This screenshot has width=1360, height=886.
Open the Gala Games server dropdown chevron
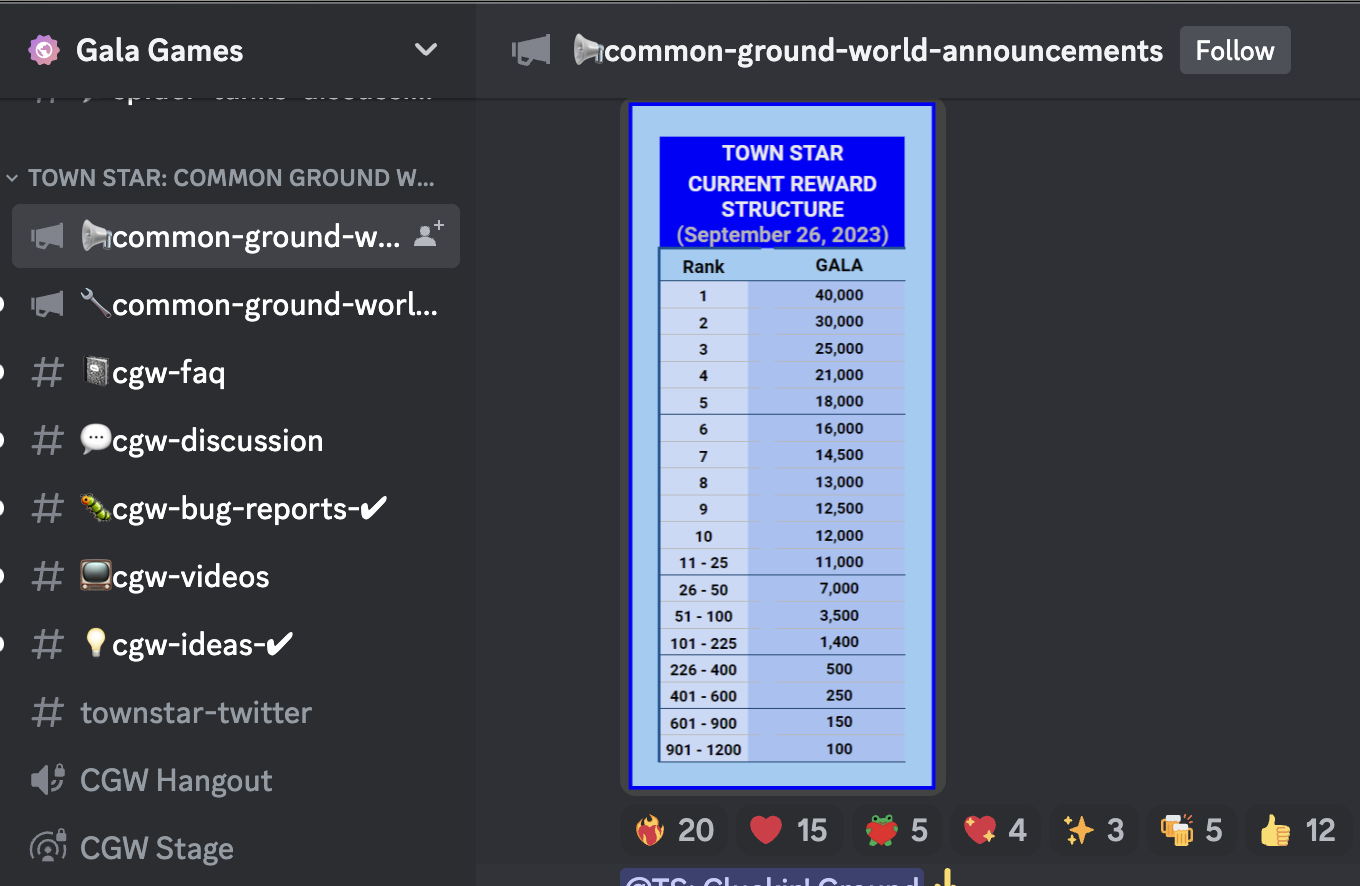point(426,50)
